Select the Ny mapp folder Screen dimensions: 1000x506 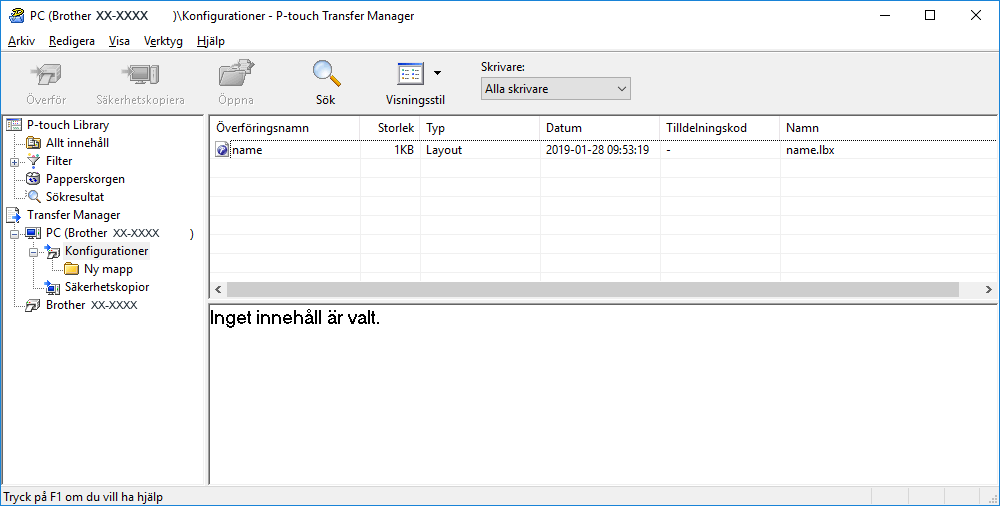(x=108, y=269)
